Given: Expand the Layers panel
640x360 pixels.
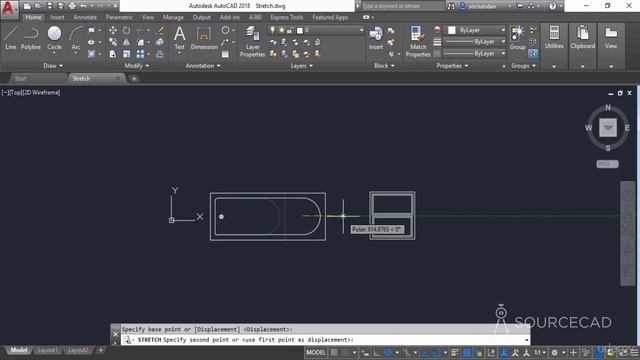Looking at the screenshot, I should [x=301, y=66].
